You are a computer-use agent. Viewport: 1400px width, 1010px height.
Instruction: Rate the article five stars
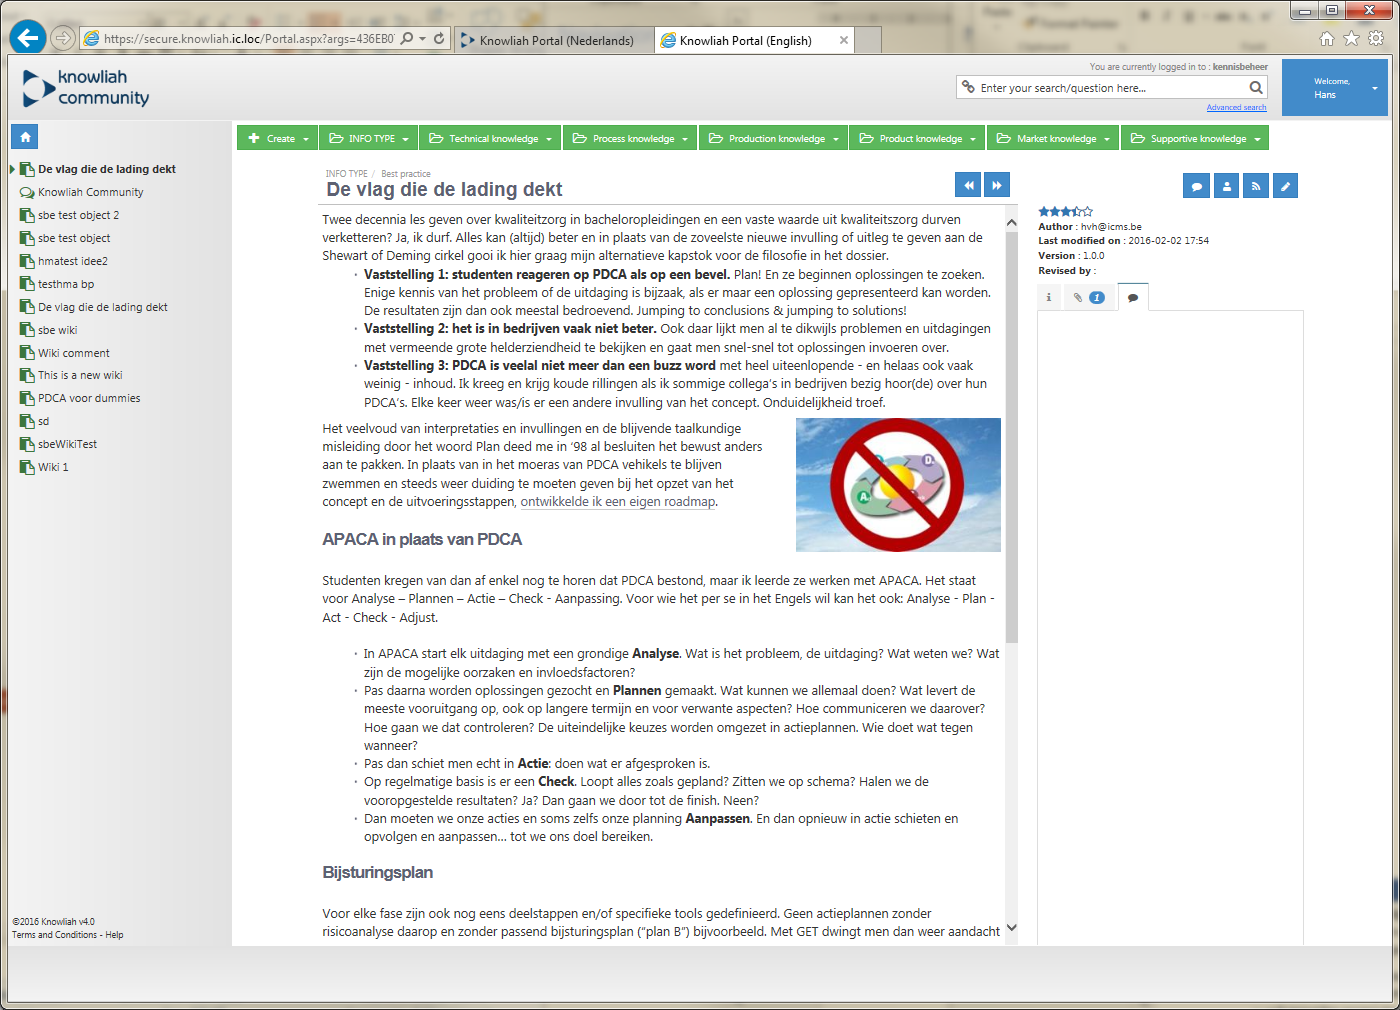click(1088, 212)
